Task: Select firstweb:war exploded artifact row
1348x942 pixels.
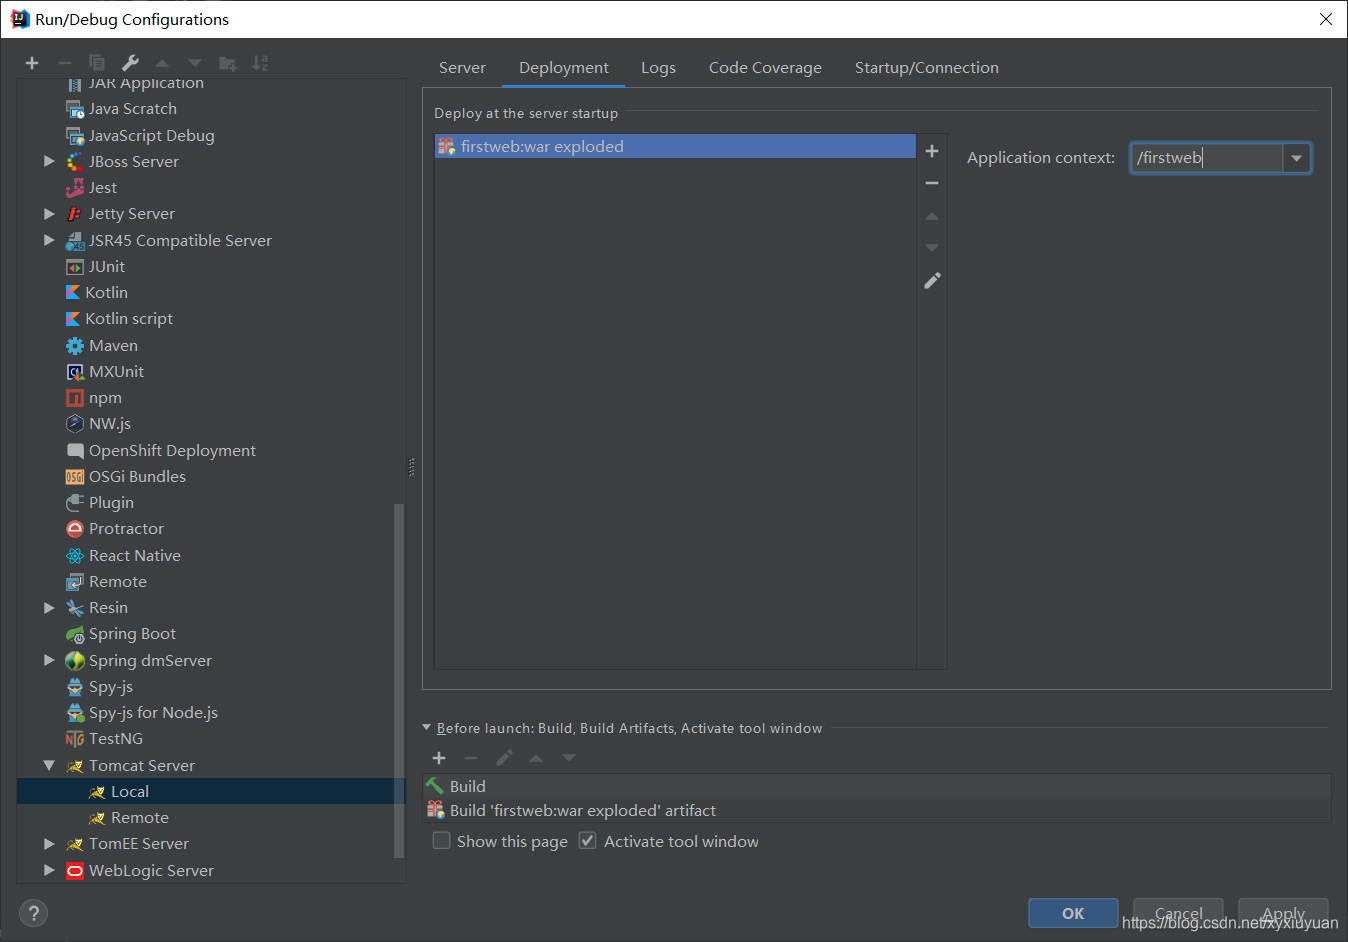Action: tap(675, 146)
